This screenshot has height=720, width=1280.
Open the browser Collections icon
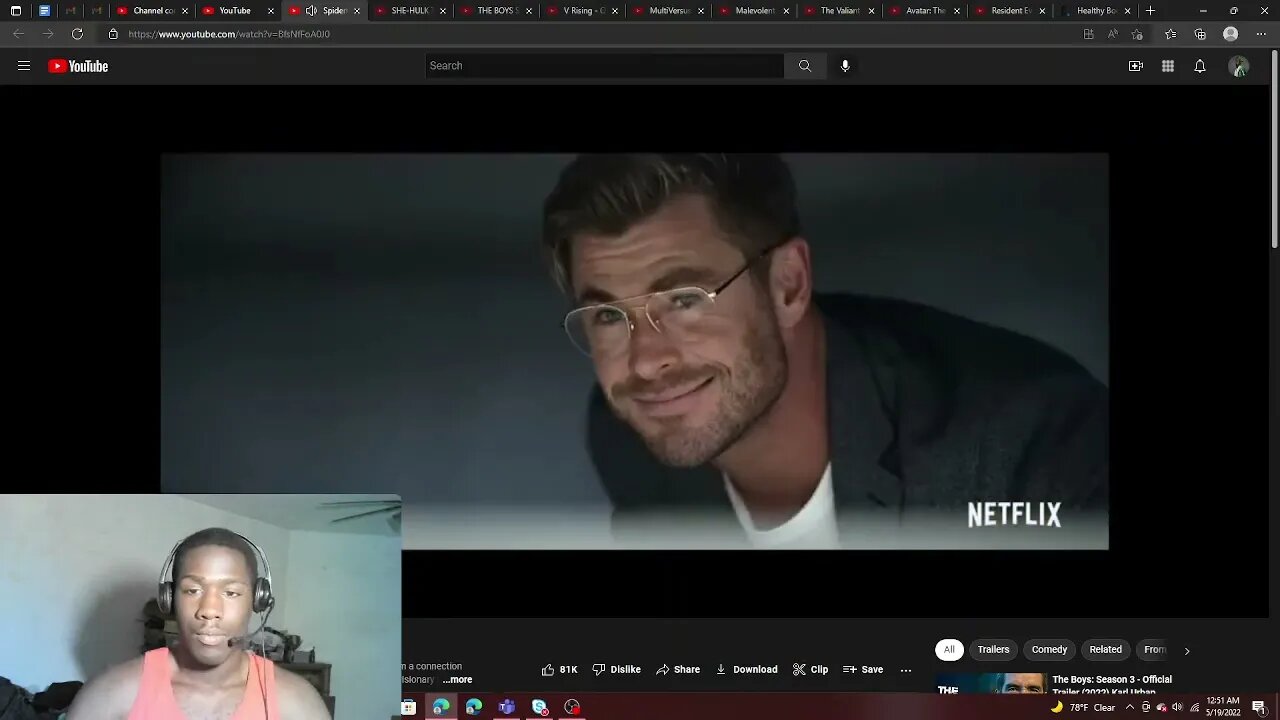pyautogui.click(x=1200, y=34)
